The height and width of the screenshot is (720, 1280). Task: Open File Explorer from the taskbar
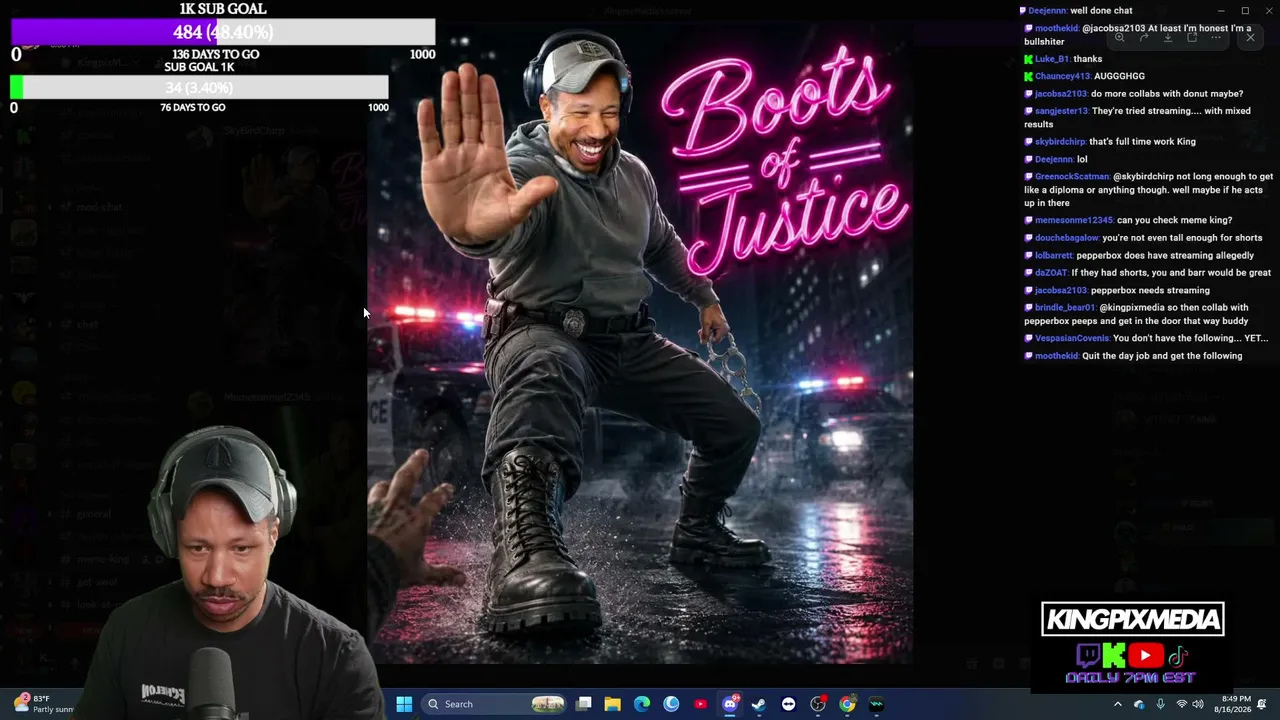613,704
